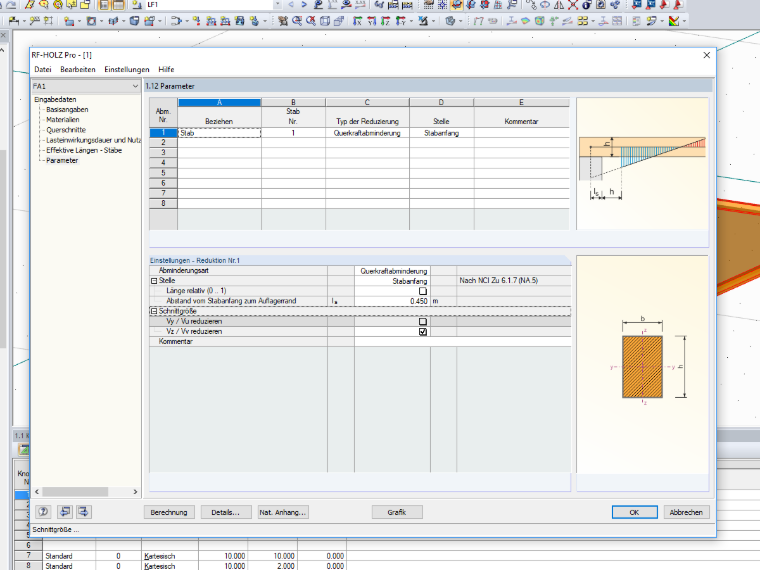The width and height of the screenshot is (760, 570).
Task: Uncheck Vz / Vv reduzieren
Action: click(x=423, y=332)
